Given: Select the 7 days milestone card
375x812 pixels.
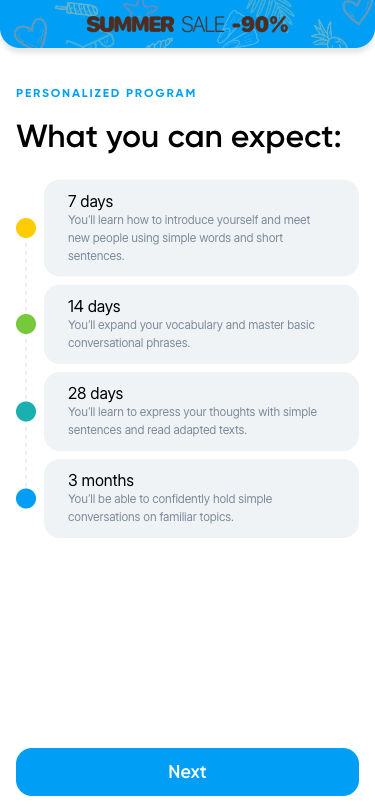Looking at the screenshot, I should (201, 228).
